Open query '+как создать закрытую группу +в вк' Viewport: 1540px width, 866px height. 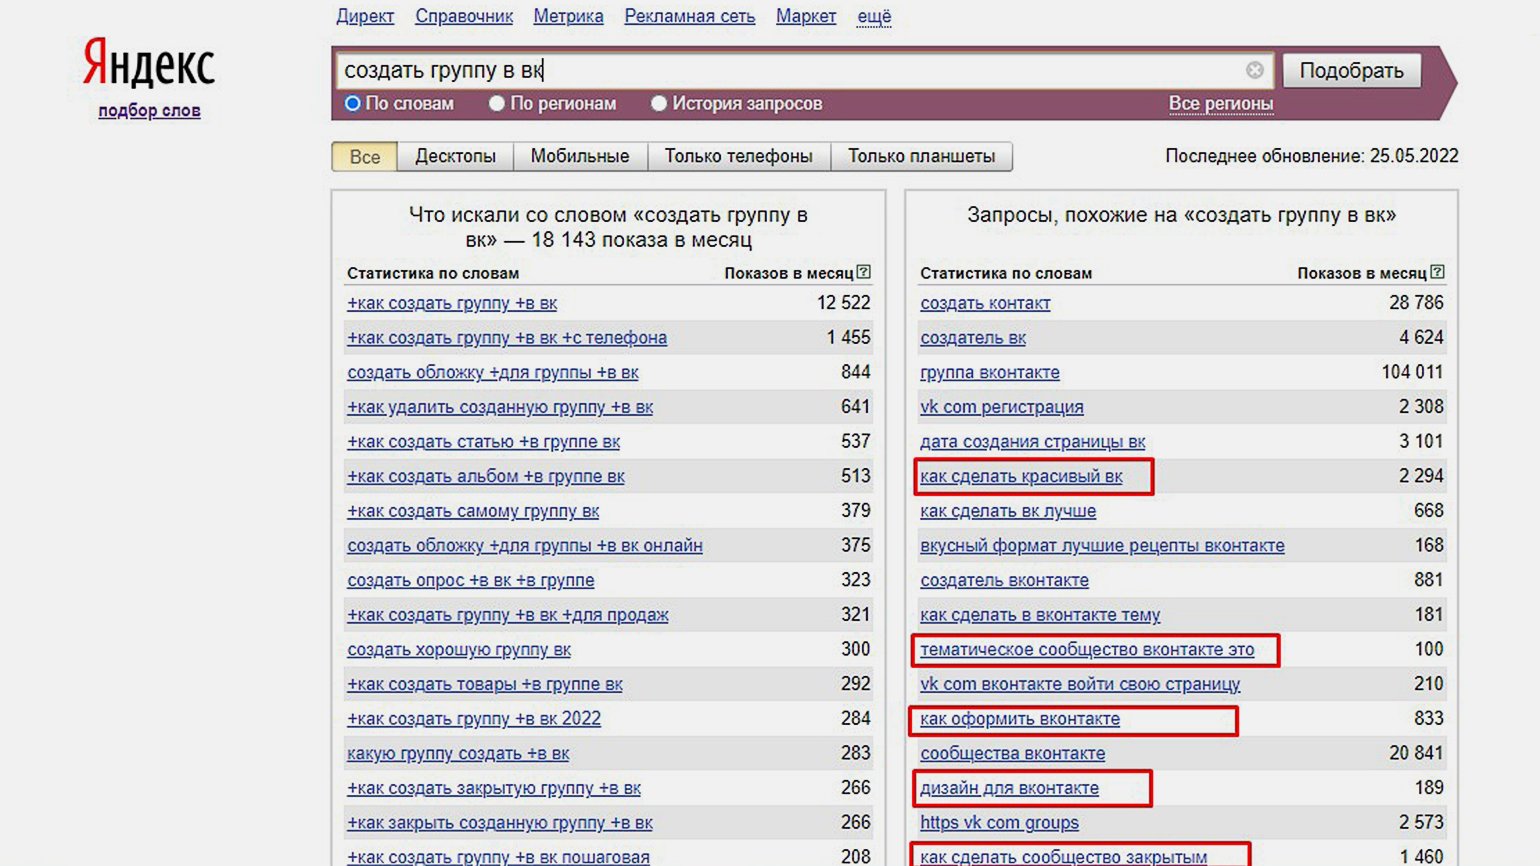click(x=494, y=788)
